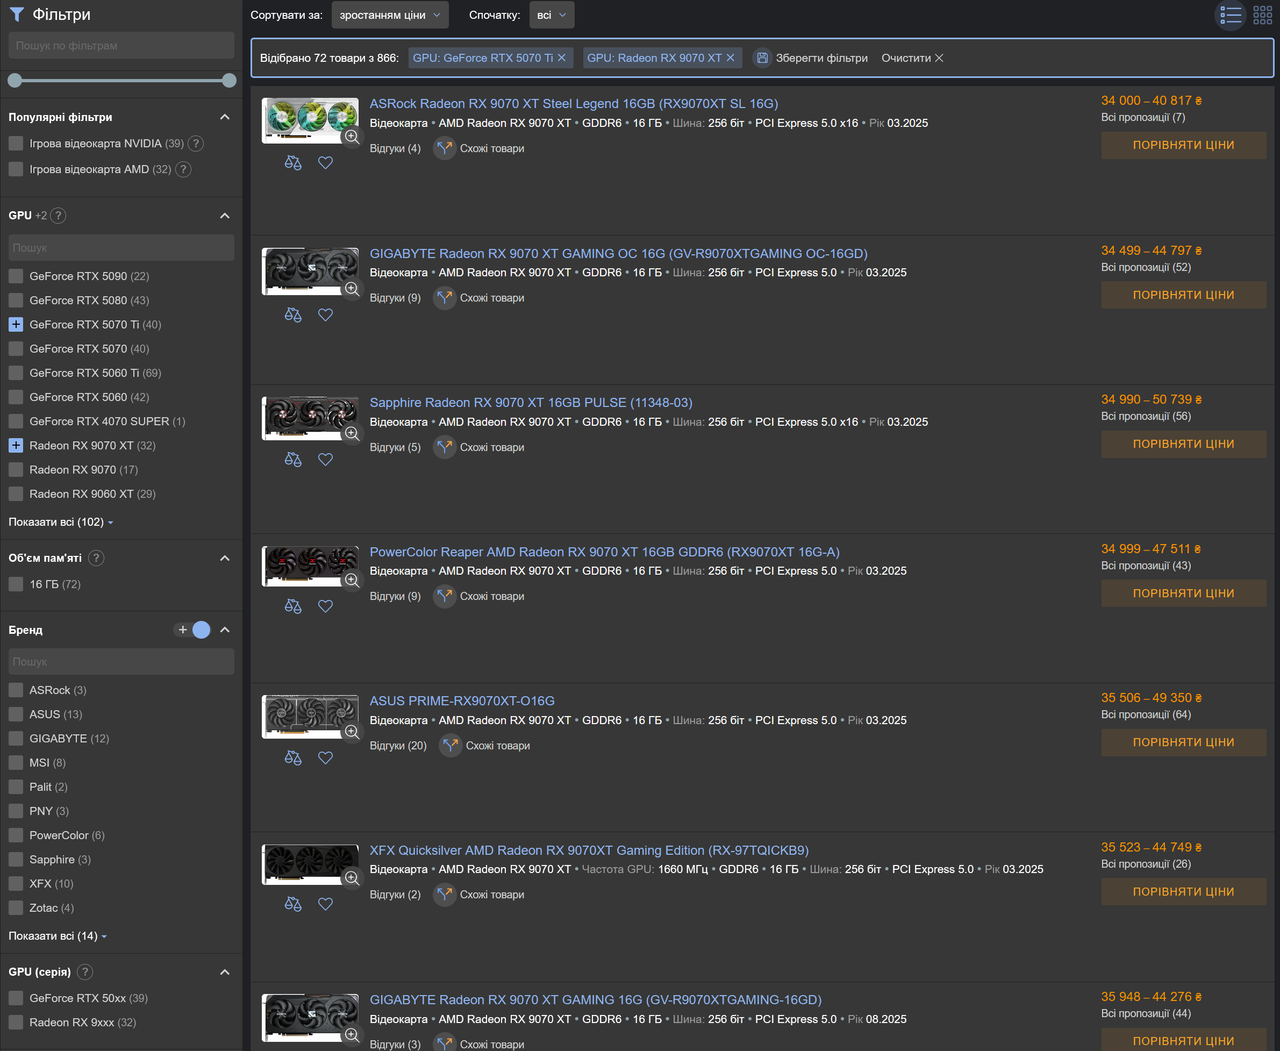
Task: Help icon beside GPU (серія) heading
Action: coord(85,972)
